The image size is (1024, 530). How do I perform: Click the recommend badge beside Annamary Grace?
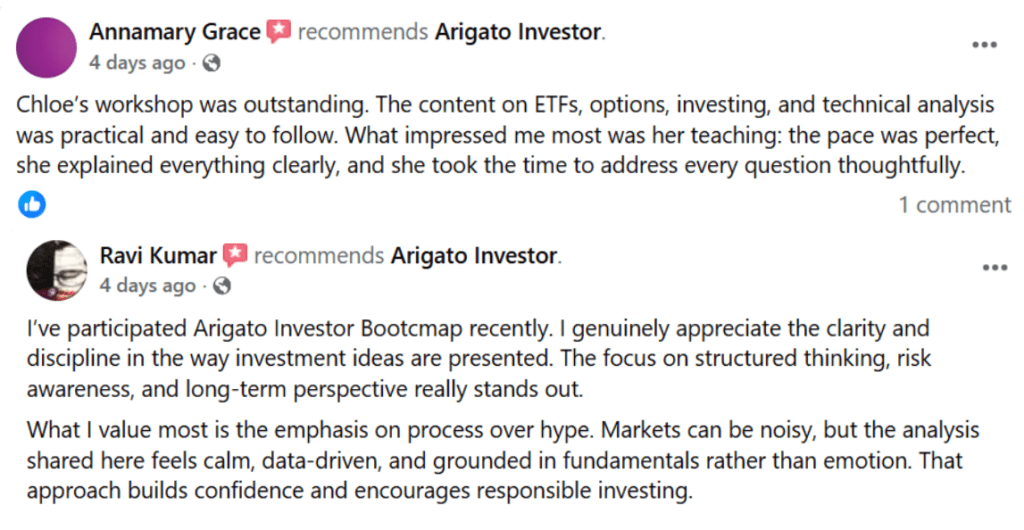[278, 32]
